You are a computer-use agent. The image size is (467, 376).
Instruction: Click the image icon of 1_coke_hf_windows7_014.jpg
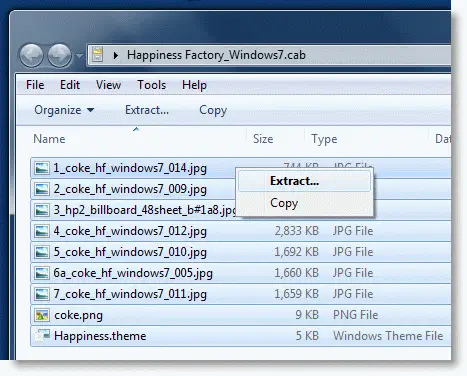click(42, 168)
